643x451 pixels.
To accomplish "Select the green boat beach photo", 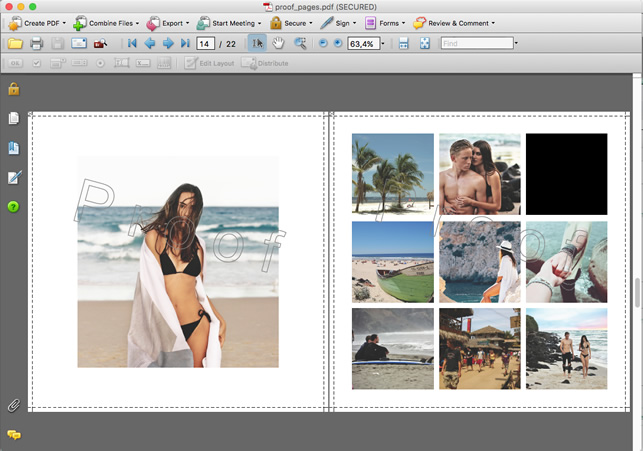I will click(x=392, y=262).
